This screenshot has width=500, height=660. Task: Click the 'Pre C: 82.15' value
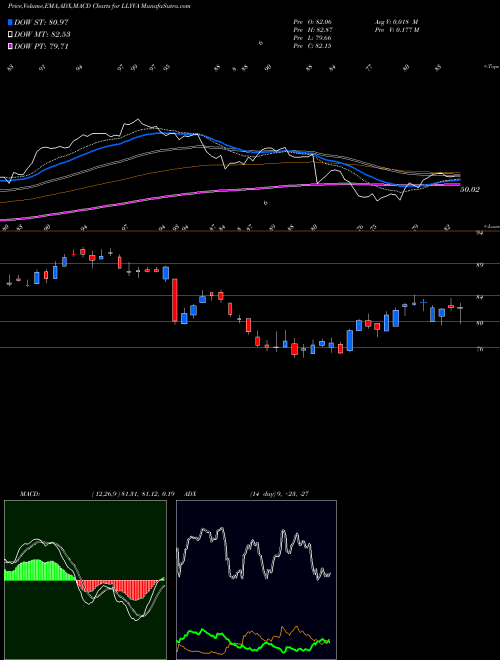point(313,46)
